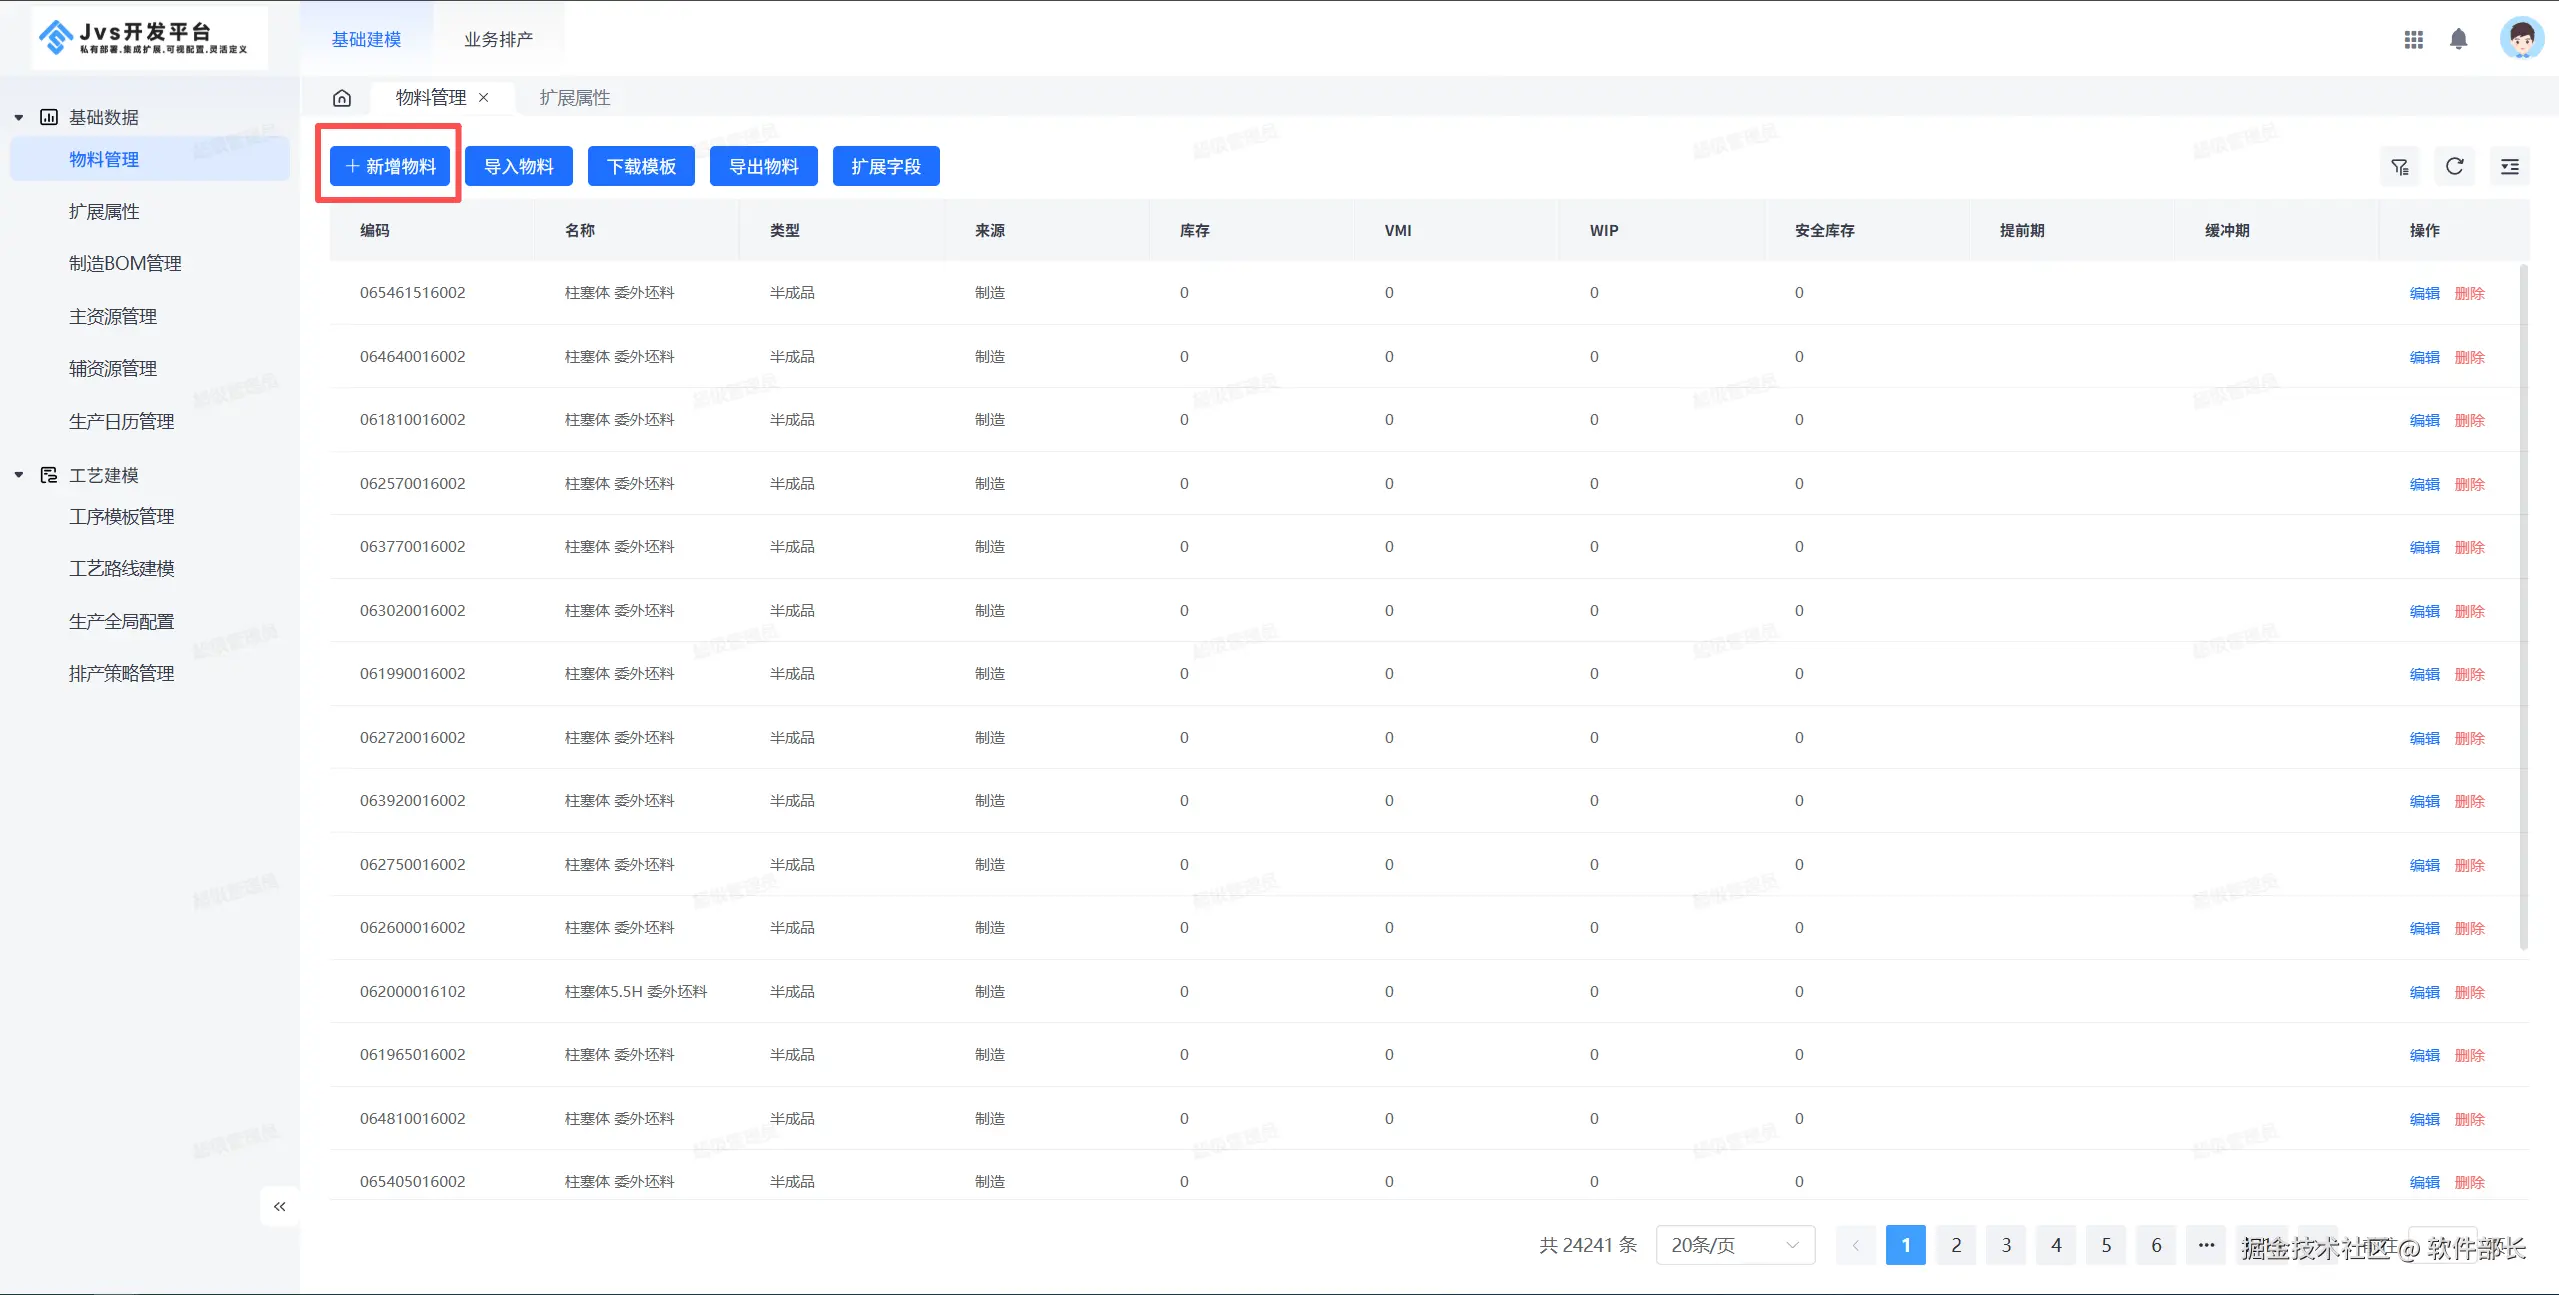Collapse the 工艺建模 tree group
Viewport: 2559px width, 1295px height.
tap(19, 475)
